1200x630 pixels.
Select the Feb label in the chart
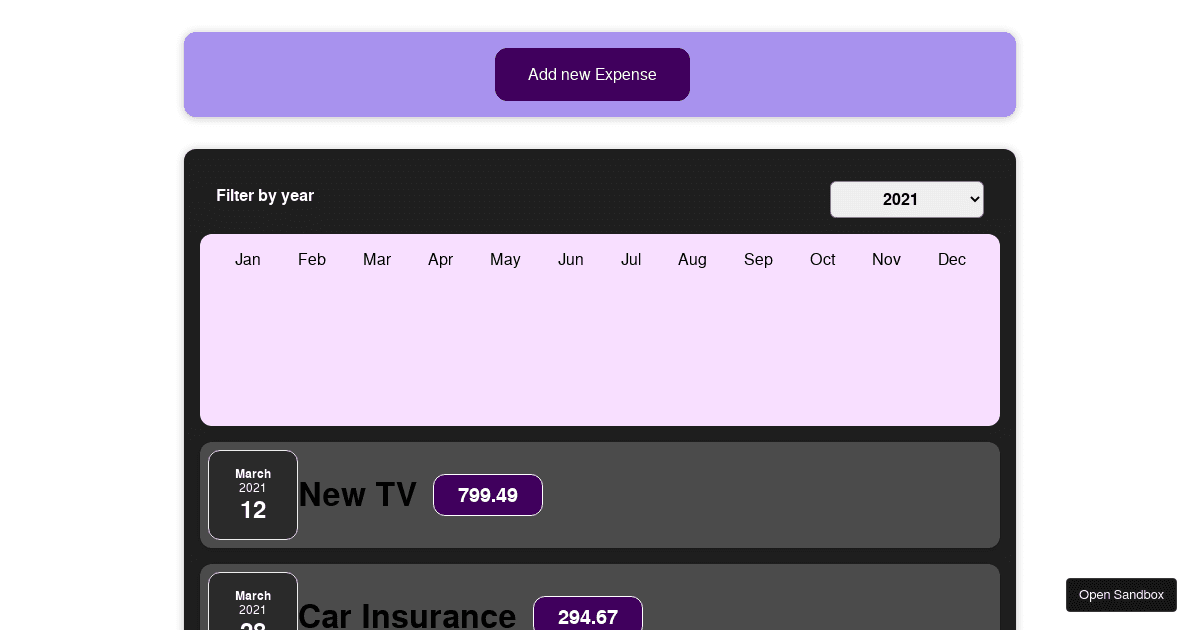tap(312, 260)
